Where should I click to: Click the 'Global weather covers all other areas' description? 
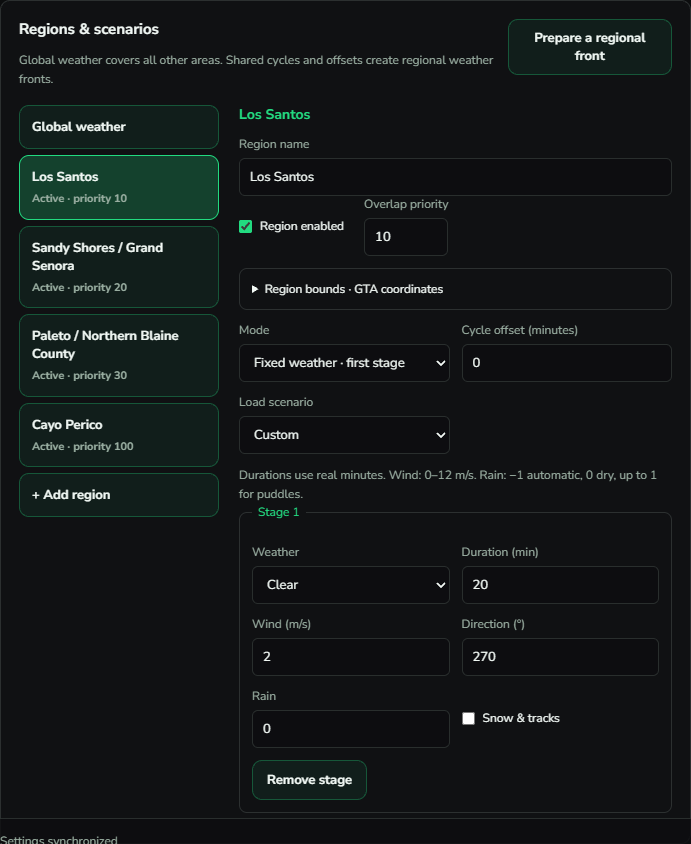[256, 69]
